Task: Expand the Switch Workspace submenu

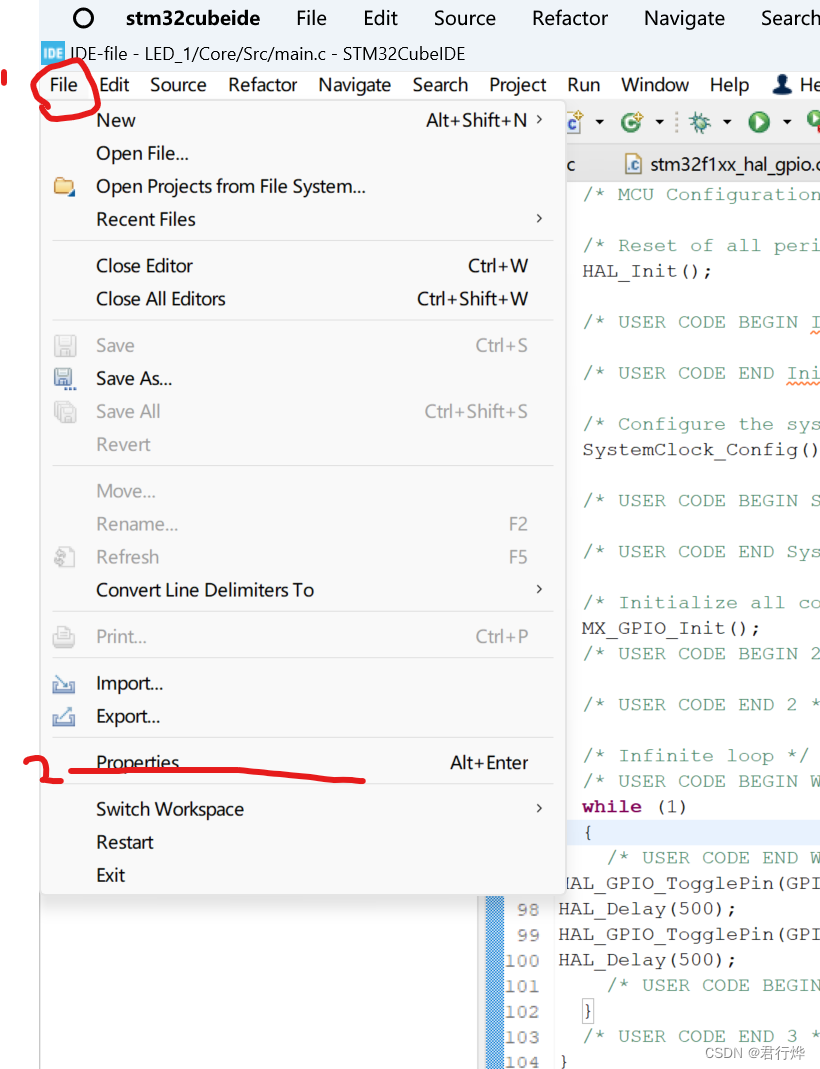Action: tap(539, 809)
